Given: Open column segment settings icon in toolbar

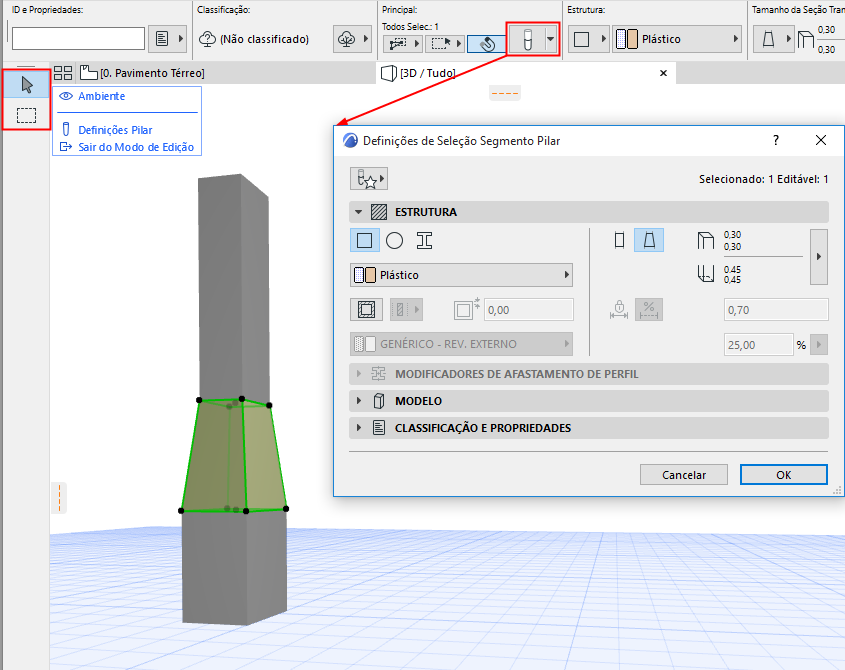Looking at the screenshot, I should click(528, 39).
